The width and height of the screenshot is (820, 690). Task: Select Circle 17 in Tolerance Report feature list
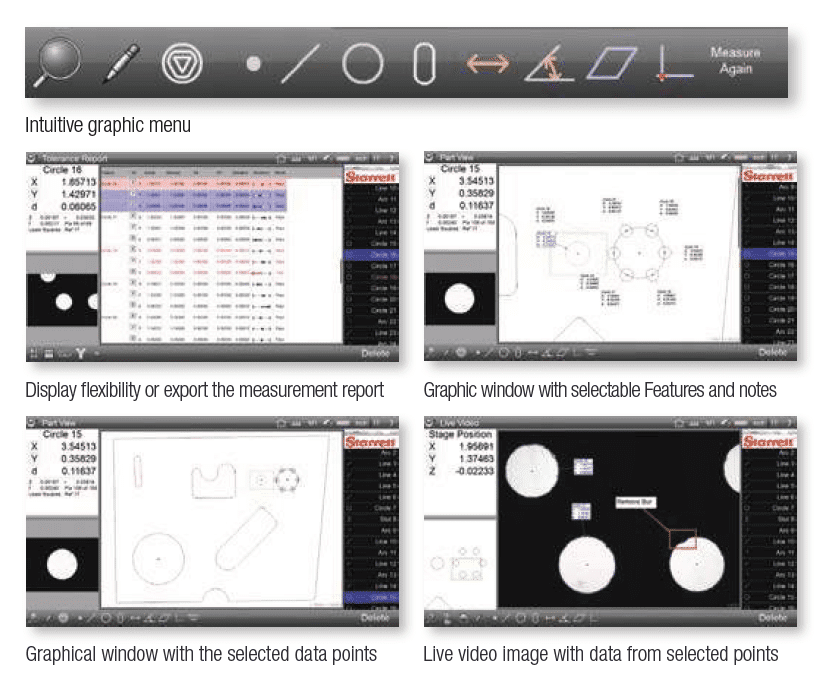pyautogui.click(x=371, y=266)
